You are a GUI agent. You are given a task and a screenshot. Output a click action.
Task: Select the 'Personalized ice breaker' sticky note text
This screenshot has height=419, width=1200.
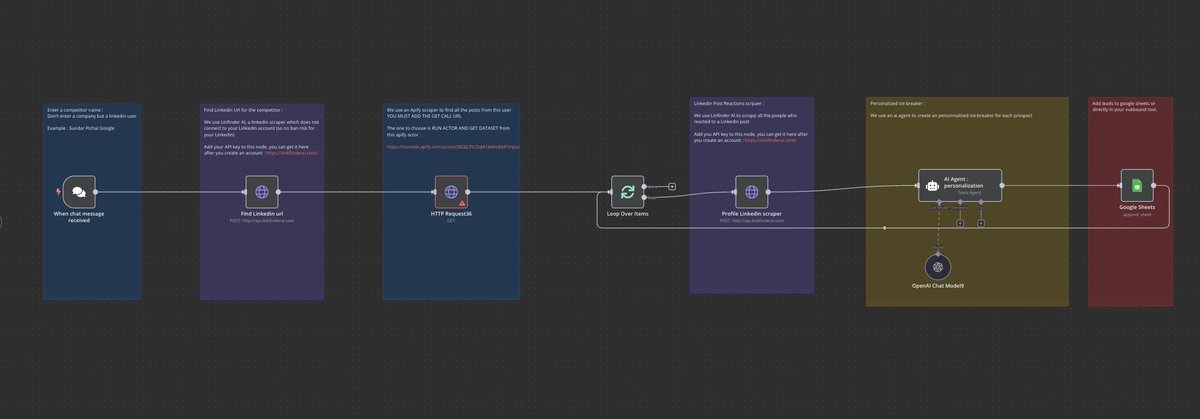click(897, 103)
